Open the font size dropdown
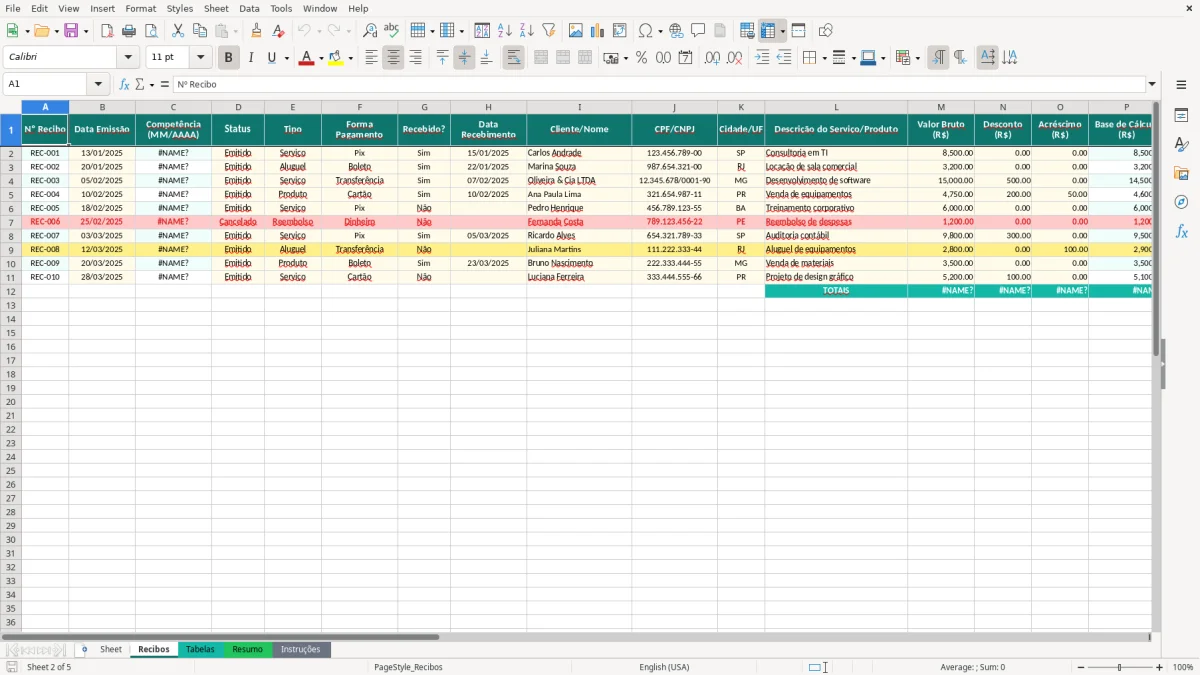Viewport: 1200px width, 675px height. (200, 58)
